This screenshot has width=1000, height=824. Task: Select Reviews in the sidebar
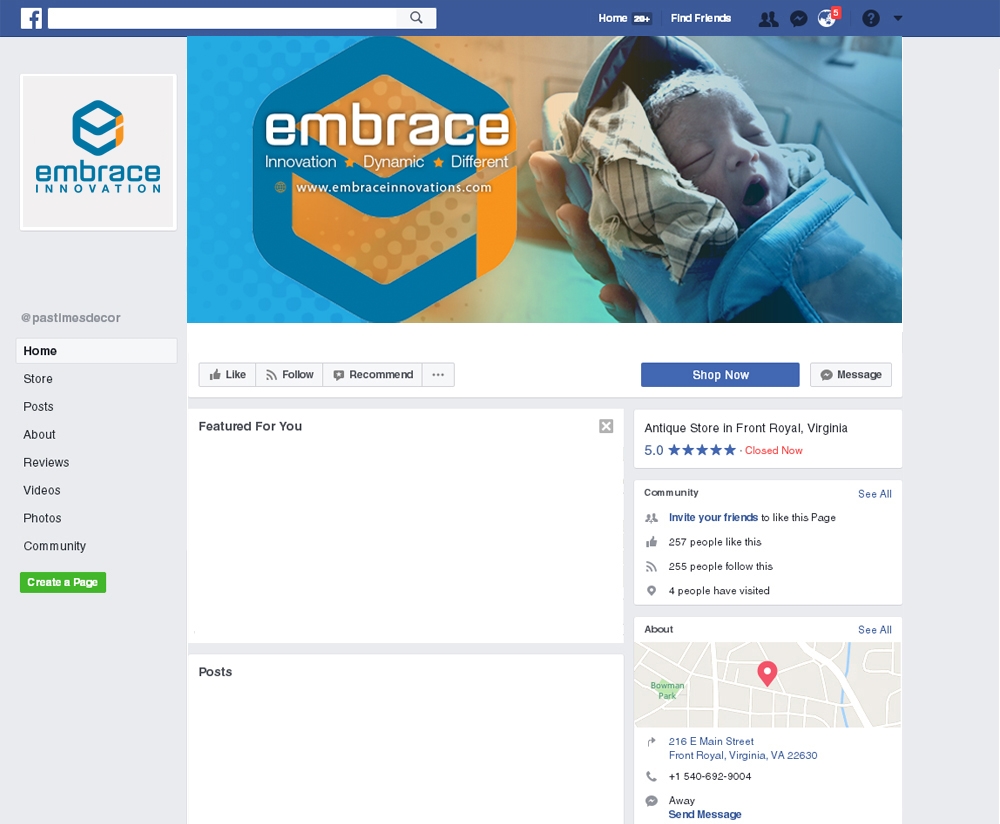pyautogui.click(x=46, y=462)
